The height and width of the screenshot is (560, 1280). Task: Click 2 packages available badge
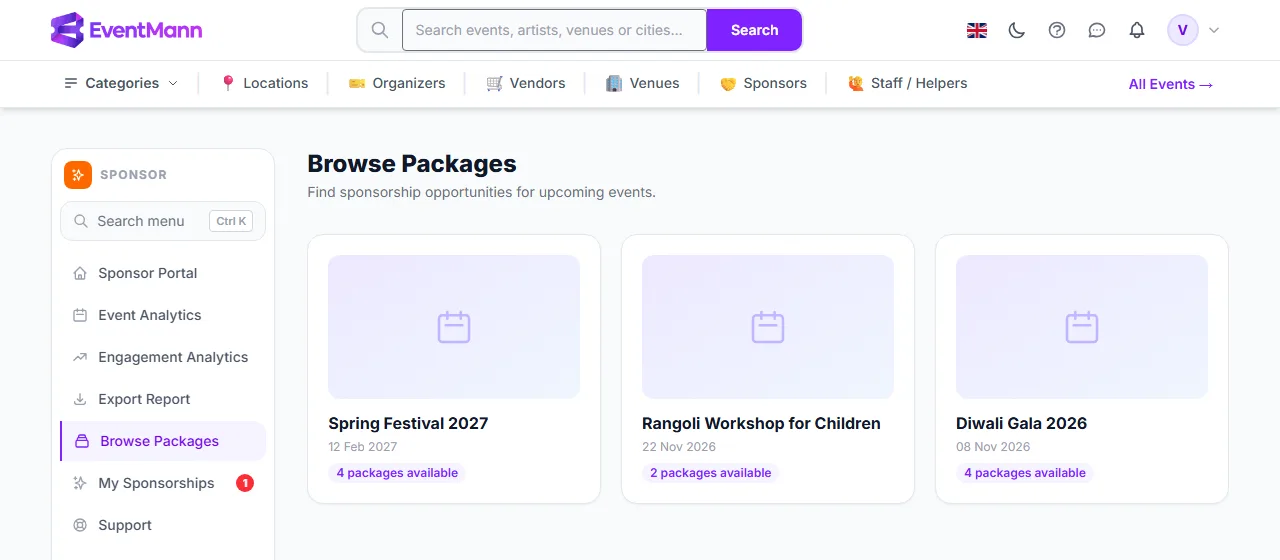point(710,473)
